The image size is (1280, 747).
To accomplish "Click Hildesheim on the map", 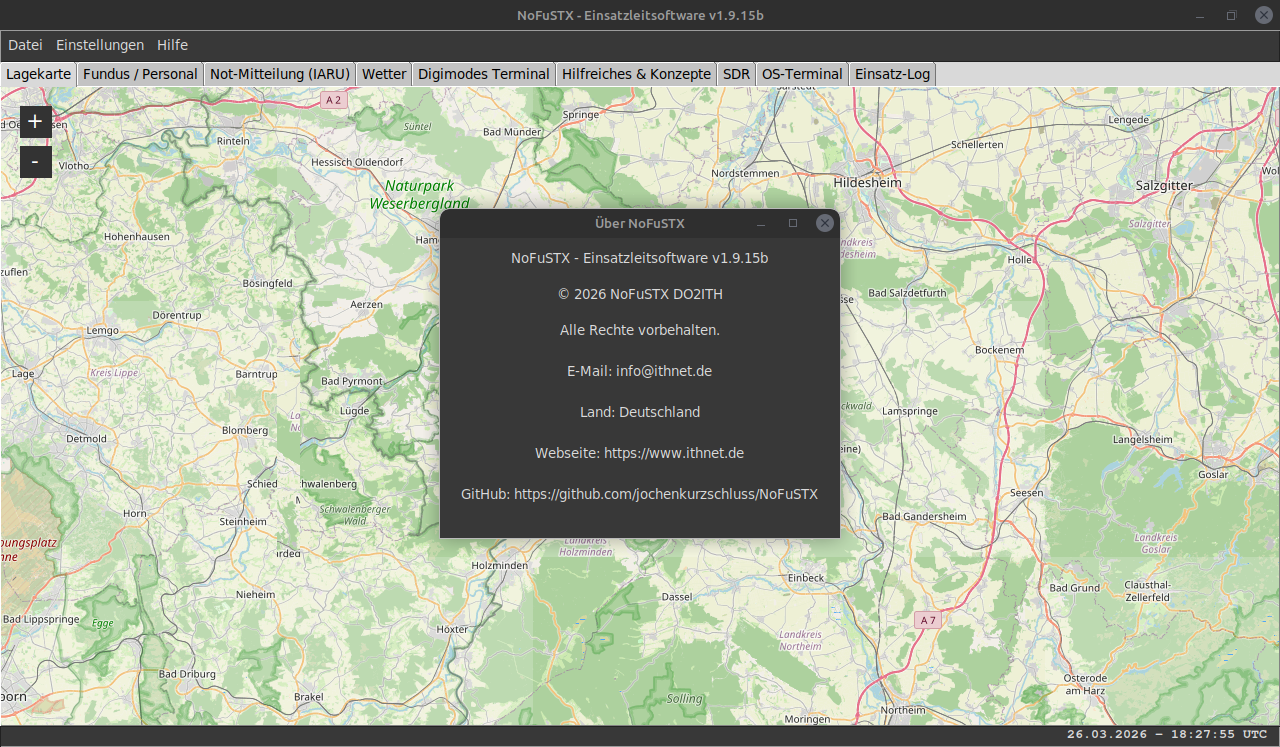I will pos(867,183).
